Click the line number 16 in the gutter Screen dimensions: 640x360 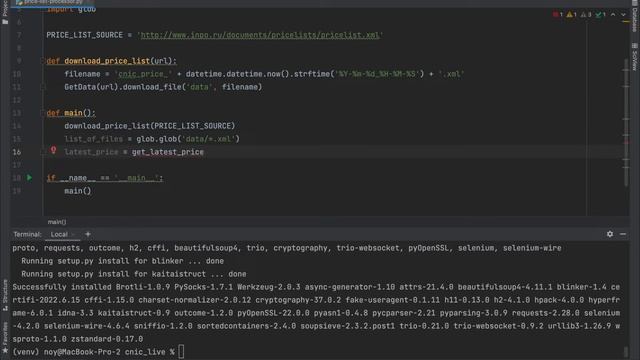point(16,152)
